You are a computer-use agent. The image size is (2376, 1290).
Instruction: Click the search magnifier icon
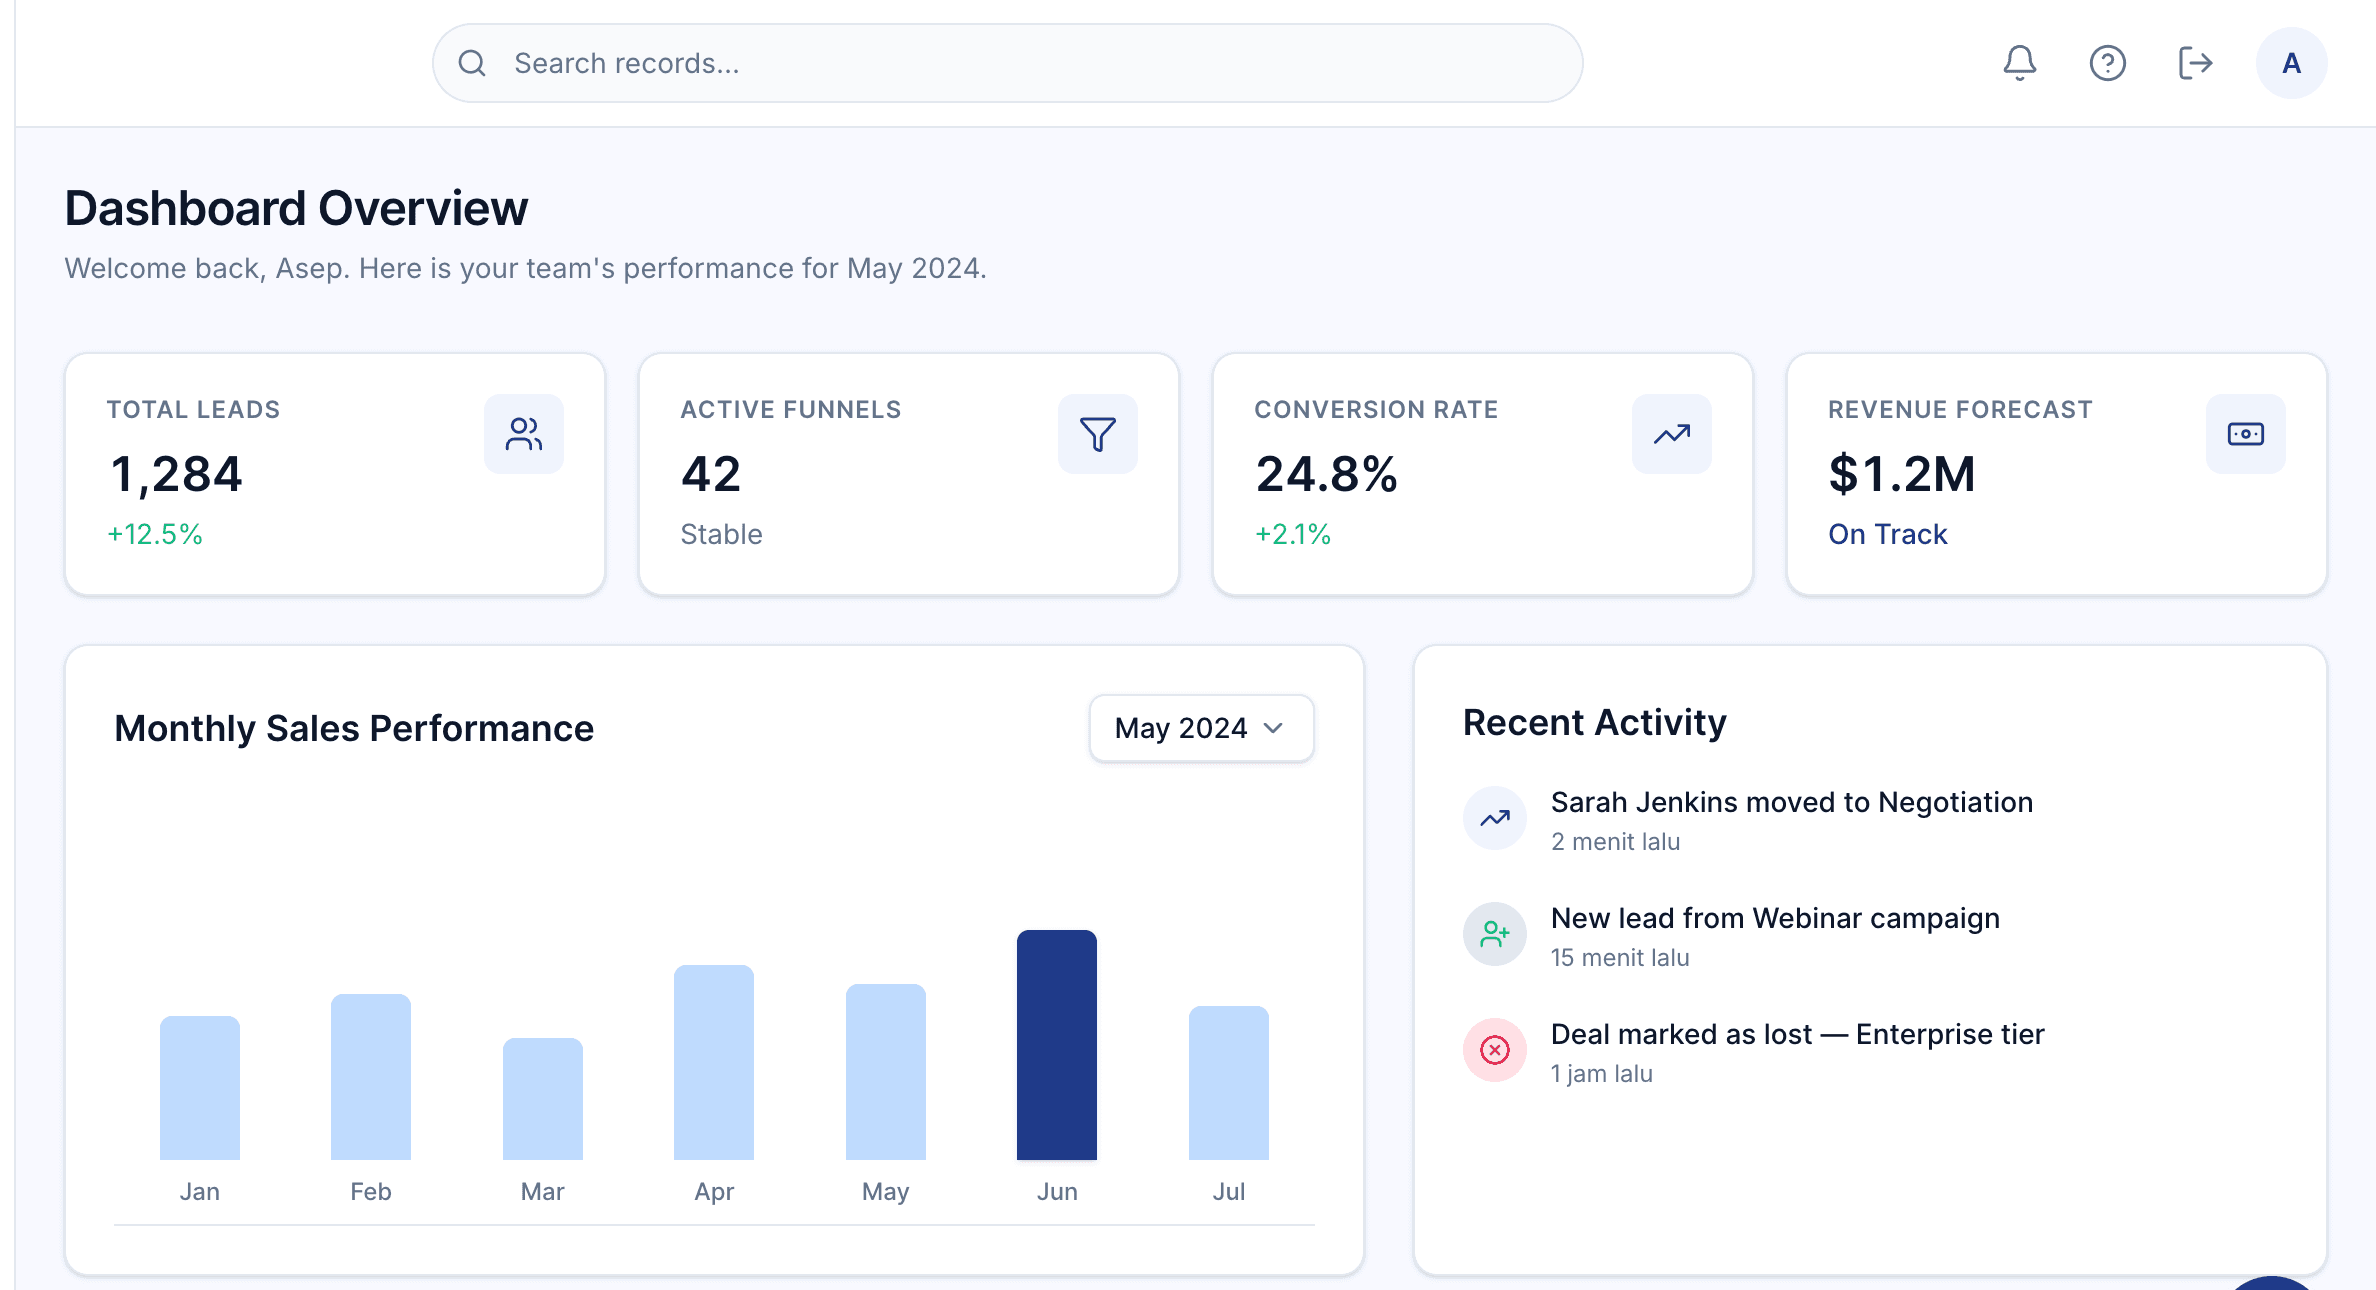(472, 63)
